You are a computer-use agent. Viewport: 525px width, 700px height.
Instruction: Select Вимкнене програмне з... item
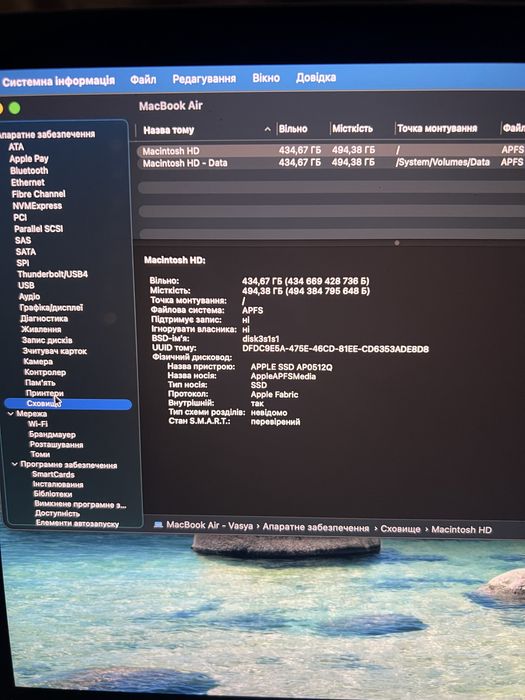[x=80, y=505]
